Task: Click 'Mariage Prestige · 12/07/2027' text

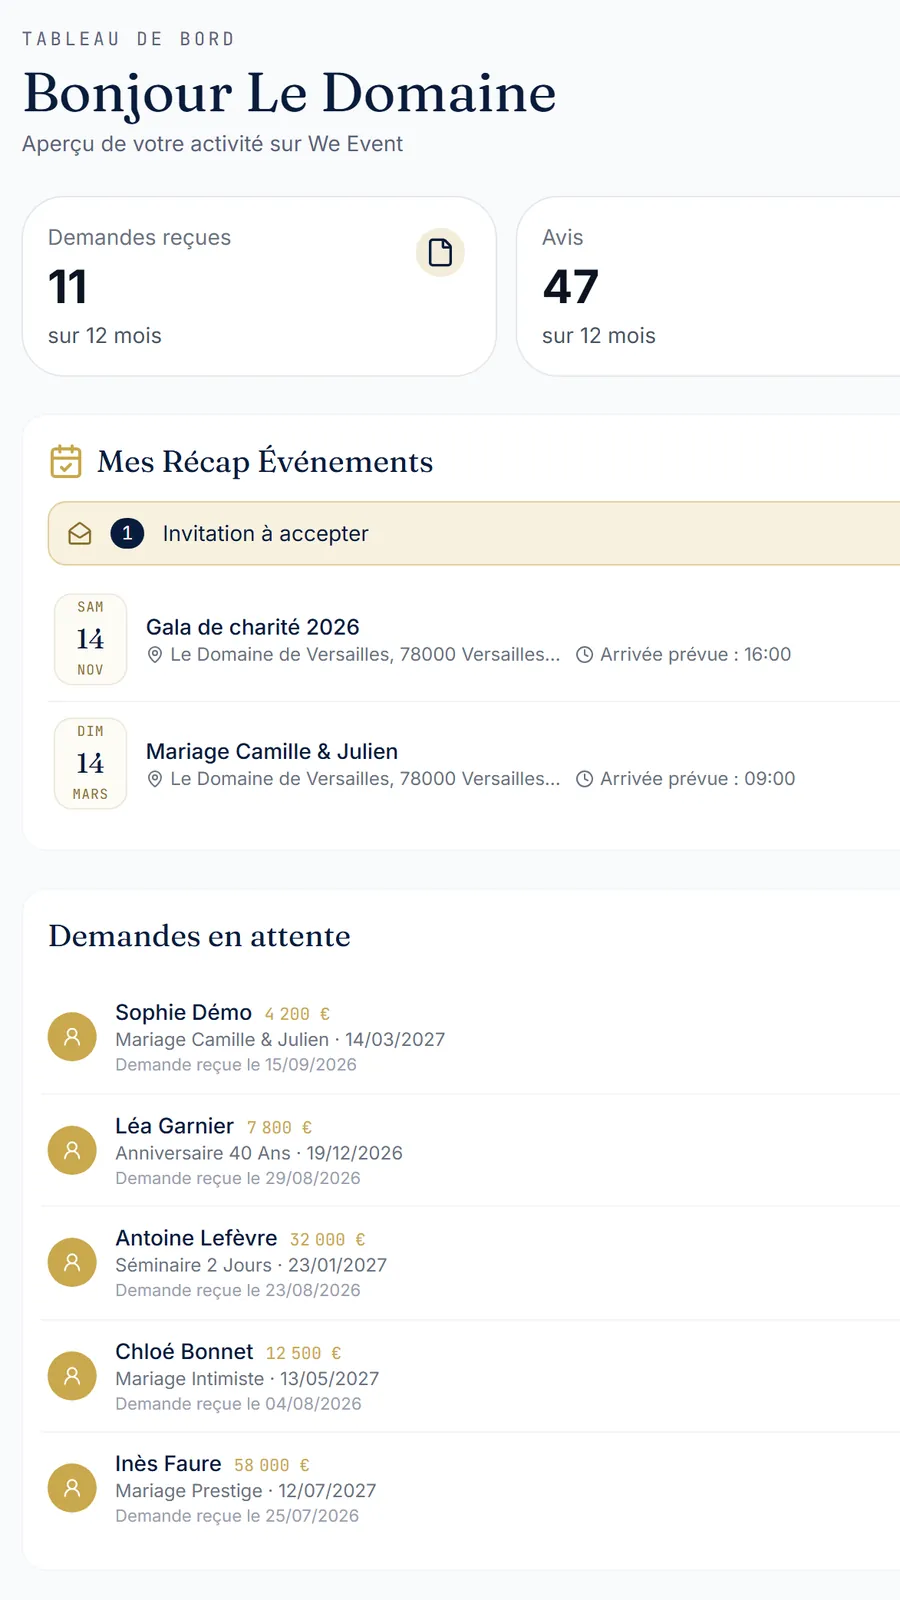Action: (x=246, y=1491)
